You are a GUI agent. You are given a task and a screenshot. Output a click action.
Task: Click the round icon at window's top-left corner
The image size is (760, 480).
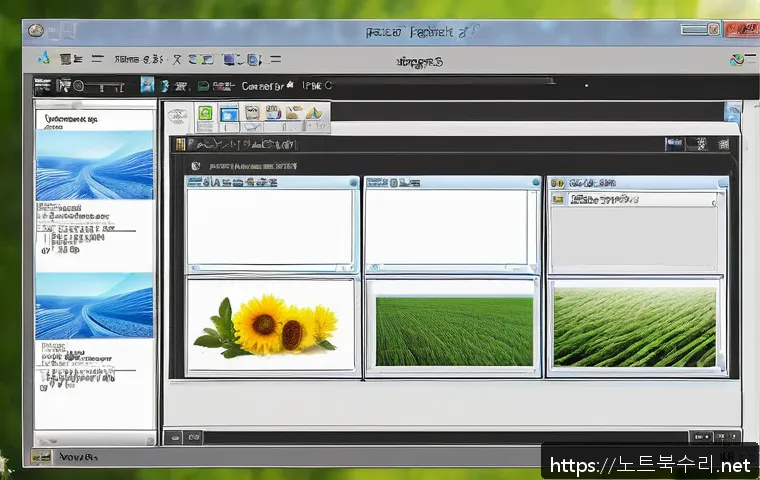pos(35,32)
